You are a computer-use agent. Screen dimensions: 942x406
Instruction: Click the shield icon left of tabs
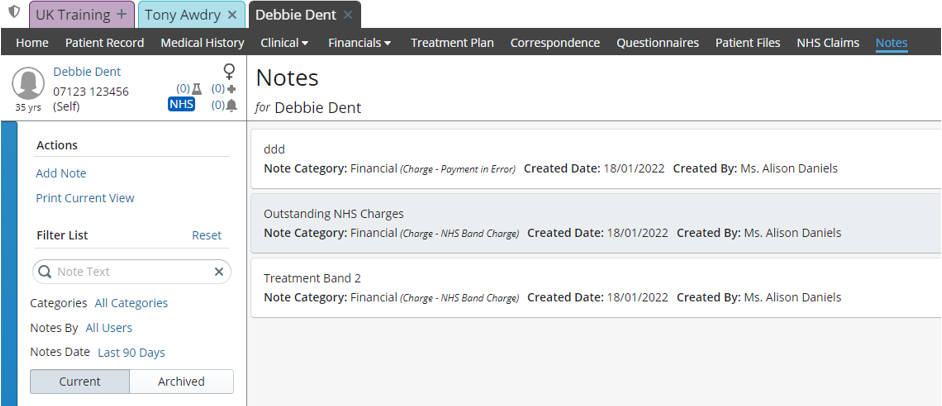tap(13, 11)
